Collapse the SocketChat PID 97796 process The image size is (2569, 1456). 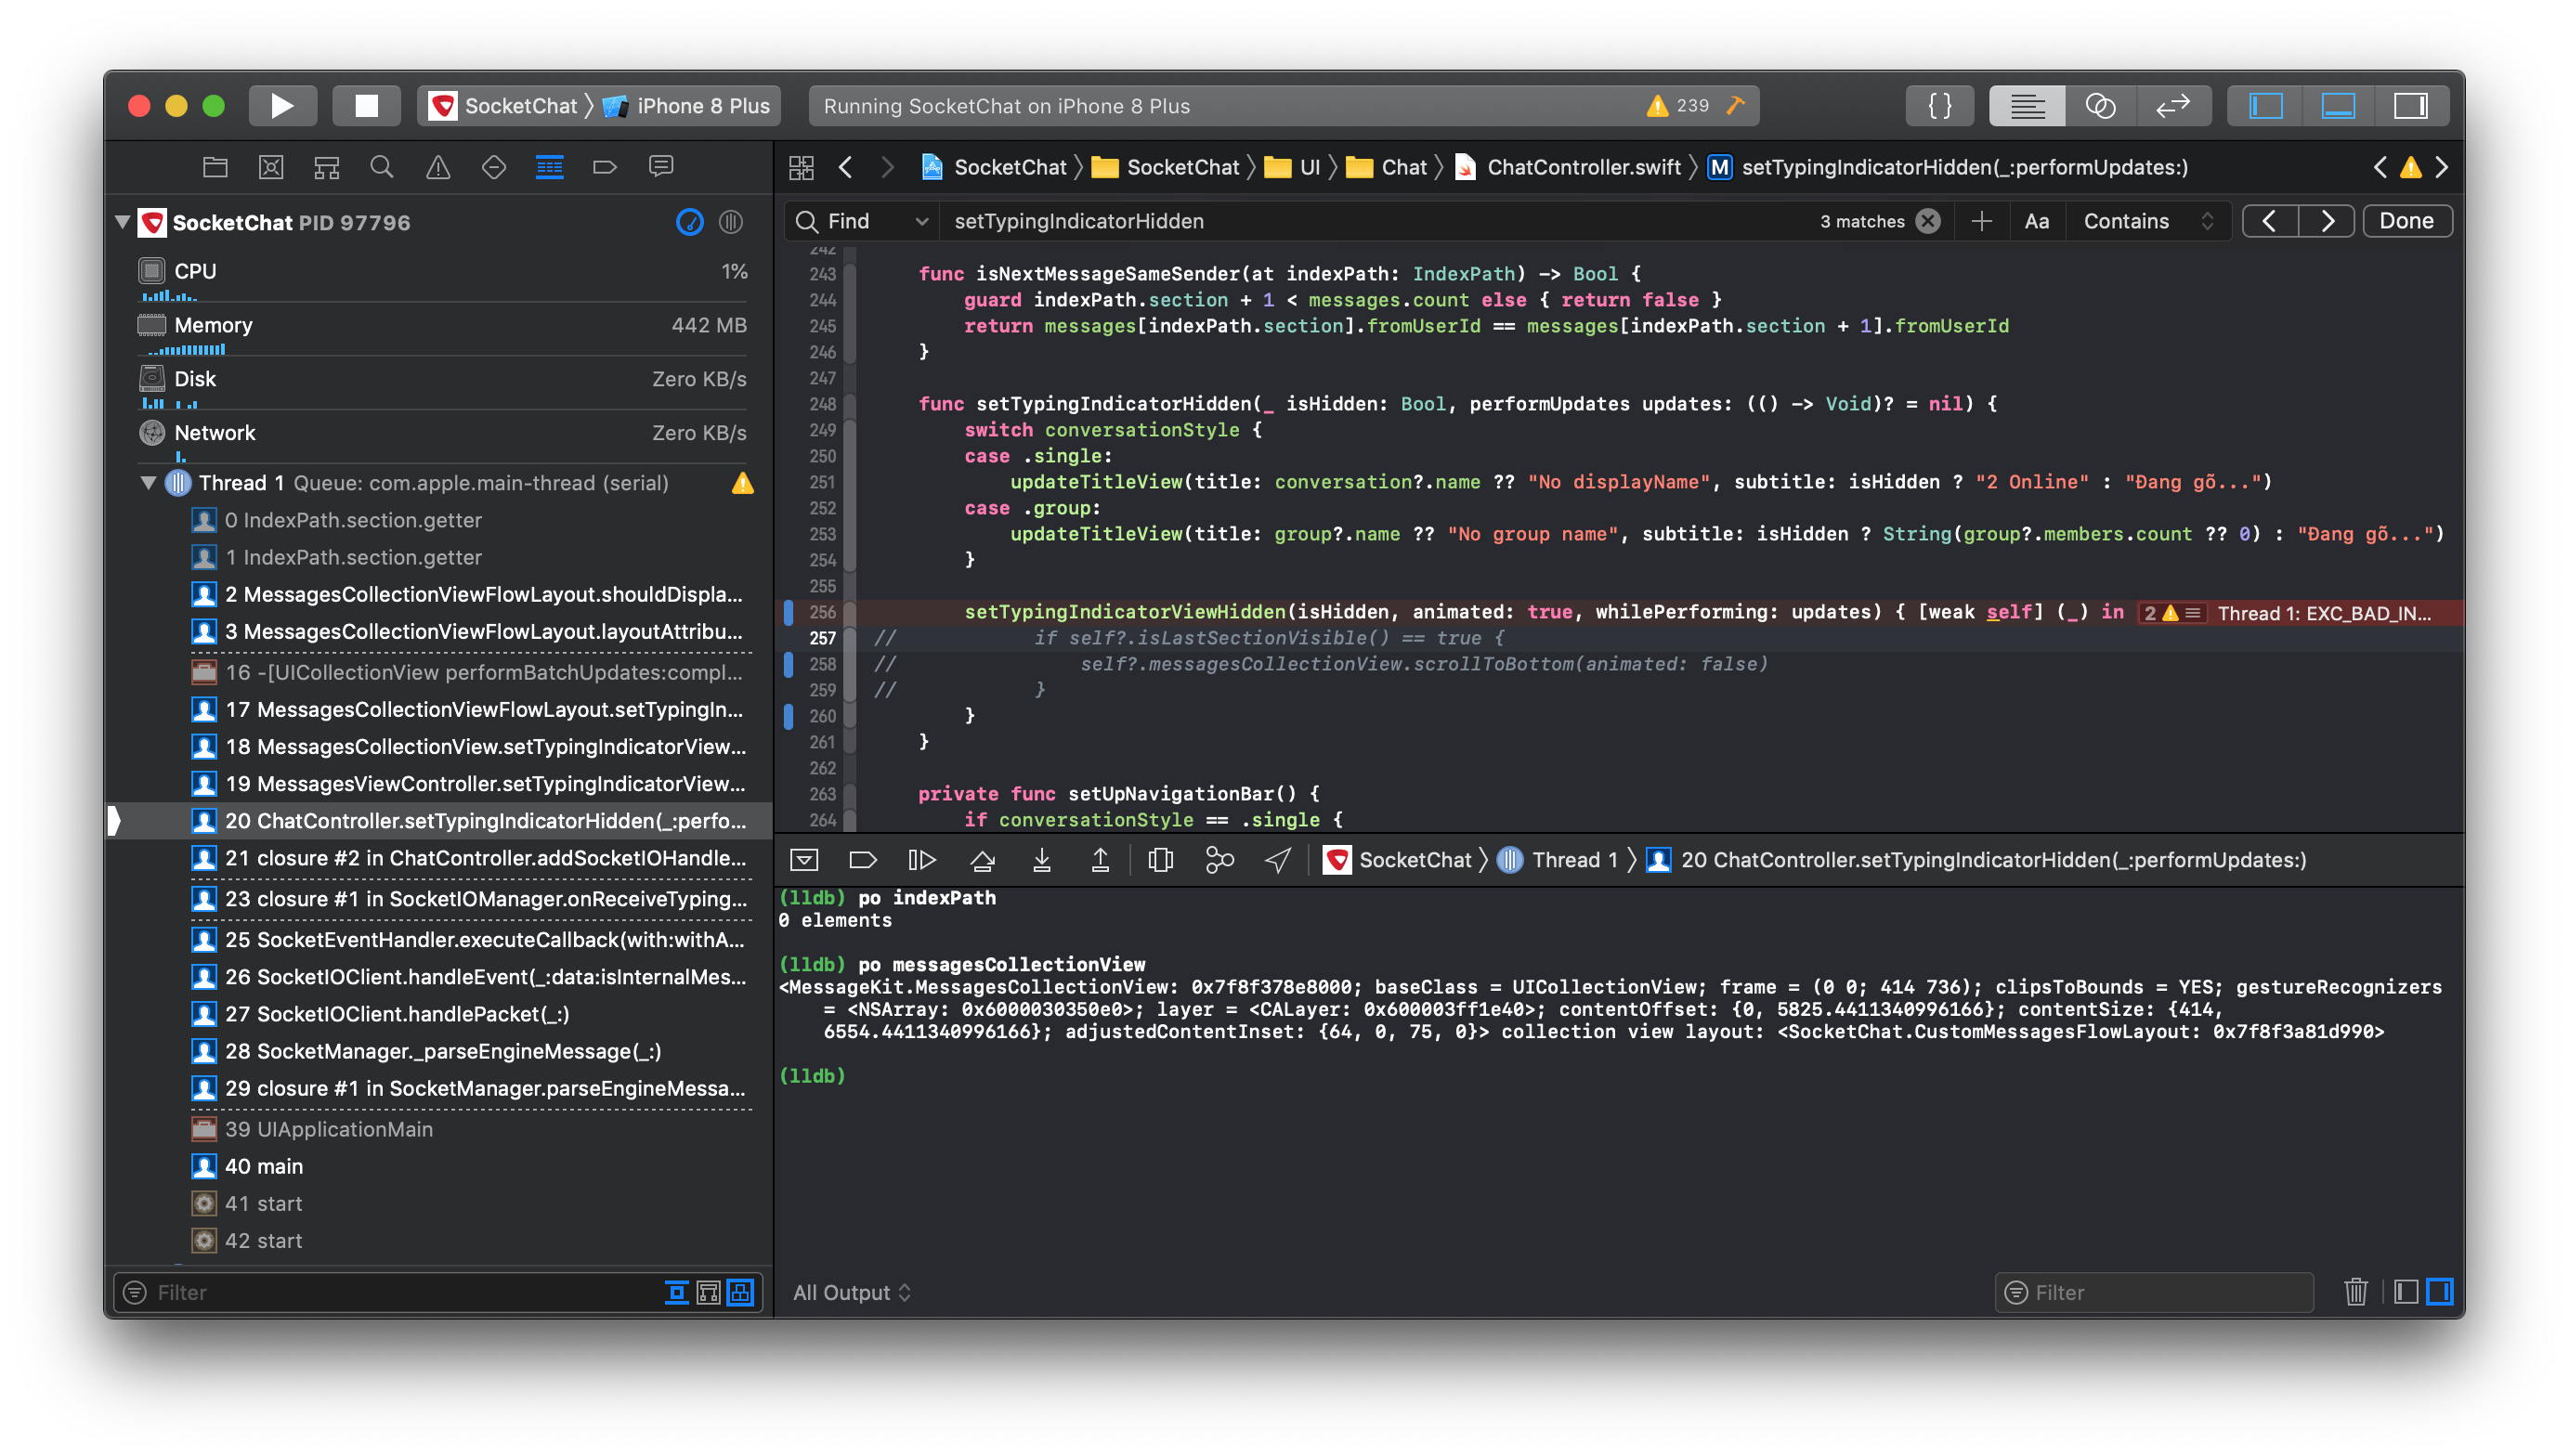pos(123,222)
